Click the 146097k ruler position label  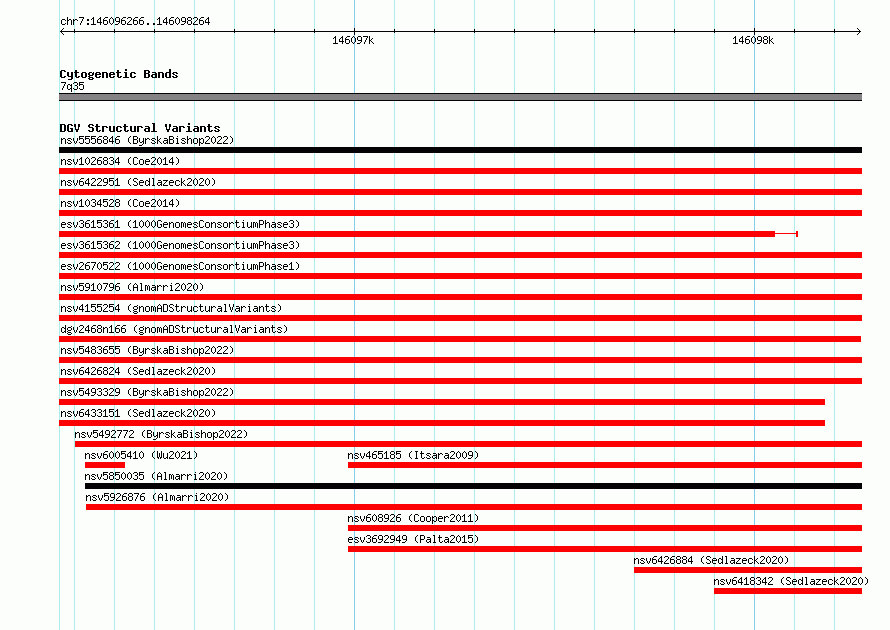point(353,40)
